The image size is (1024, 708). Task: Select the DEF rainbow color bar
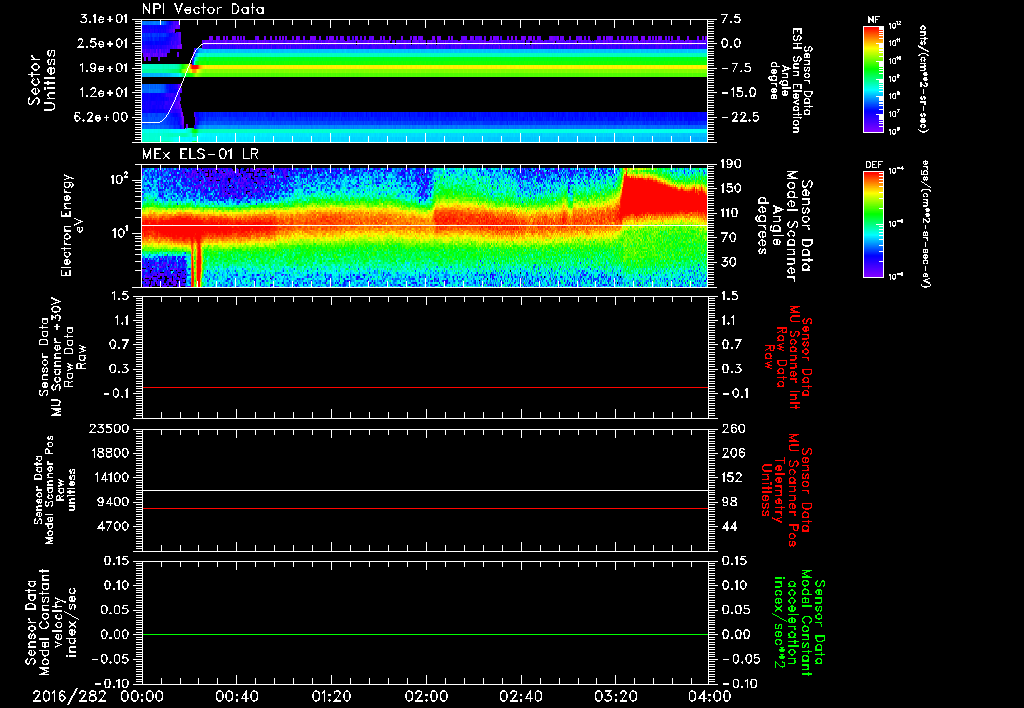coord(873,224)
